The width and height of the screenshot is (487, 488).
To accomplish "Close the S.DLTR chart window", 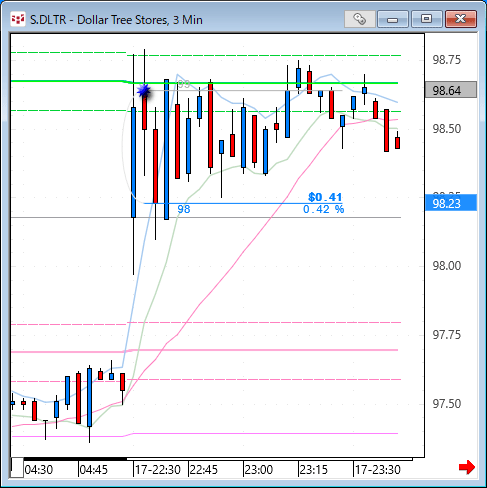I will 461,19.
